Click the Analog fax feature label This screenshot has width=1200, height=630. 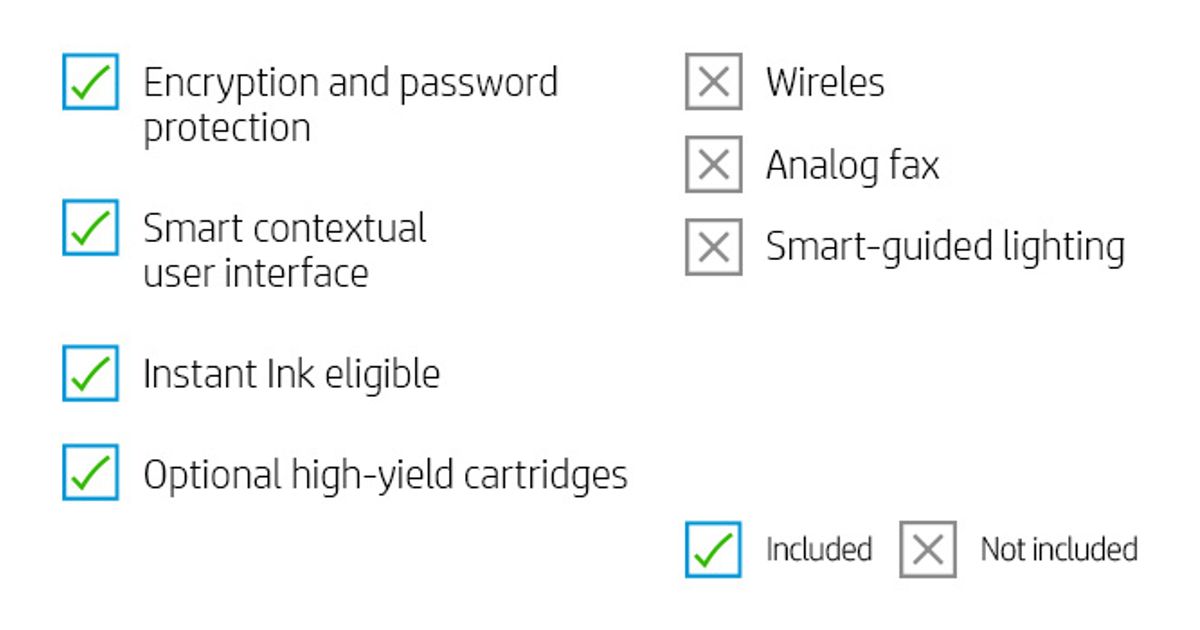click(x=852, y=165)
